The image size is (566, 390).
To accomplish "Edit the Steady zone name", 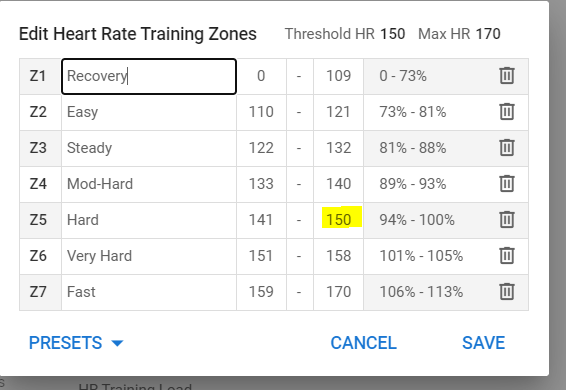I will (x=149, y=148).
